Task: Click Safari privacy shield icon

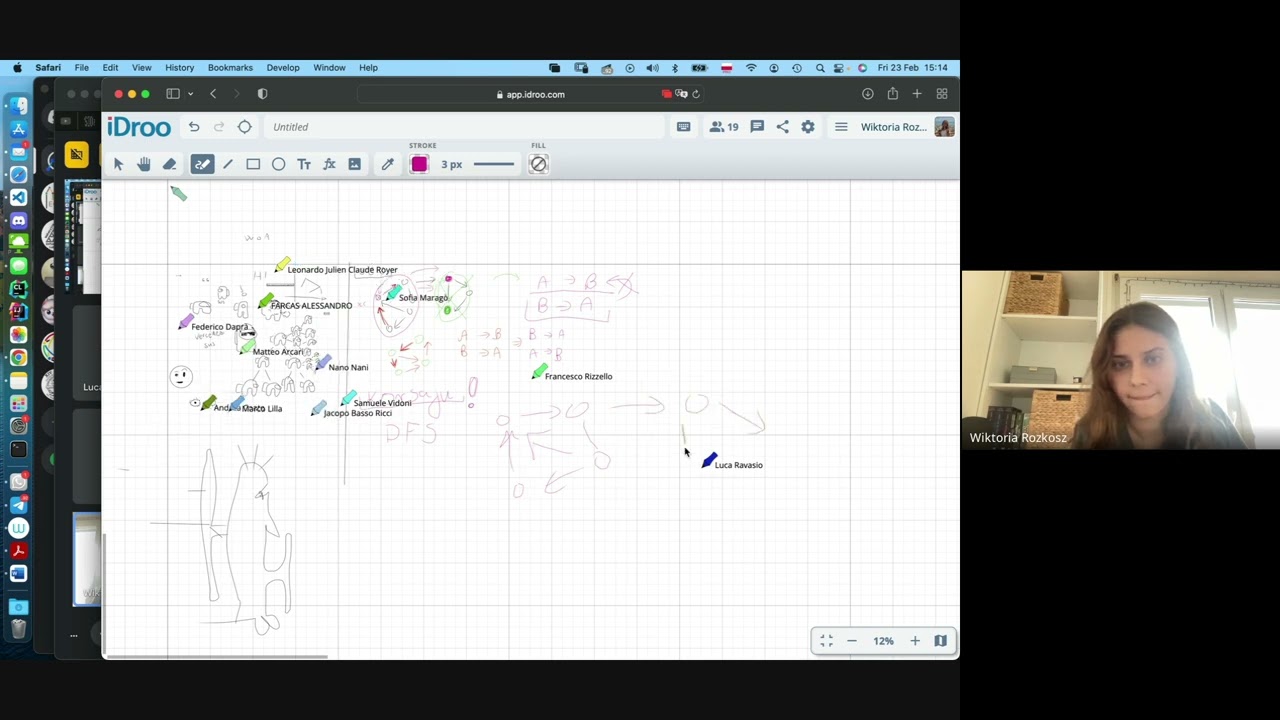Action: [262, 94]
